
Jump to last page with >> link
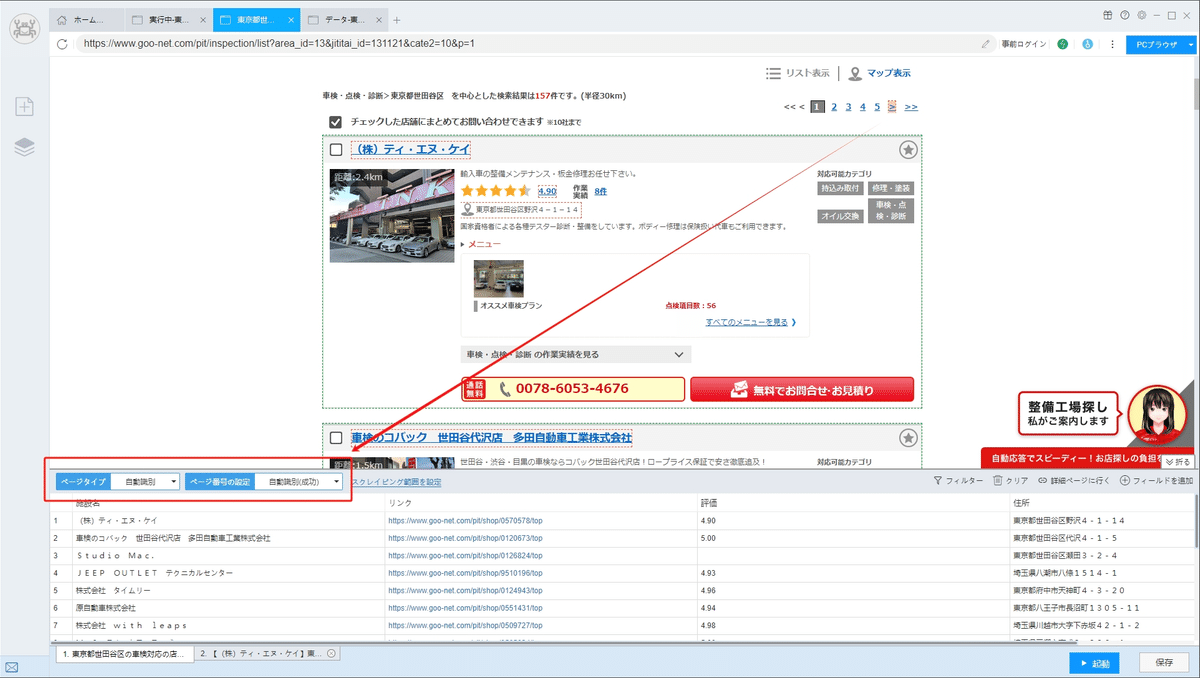pos(911,106)
